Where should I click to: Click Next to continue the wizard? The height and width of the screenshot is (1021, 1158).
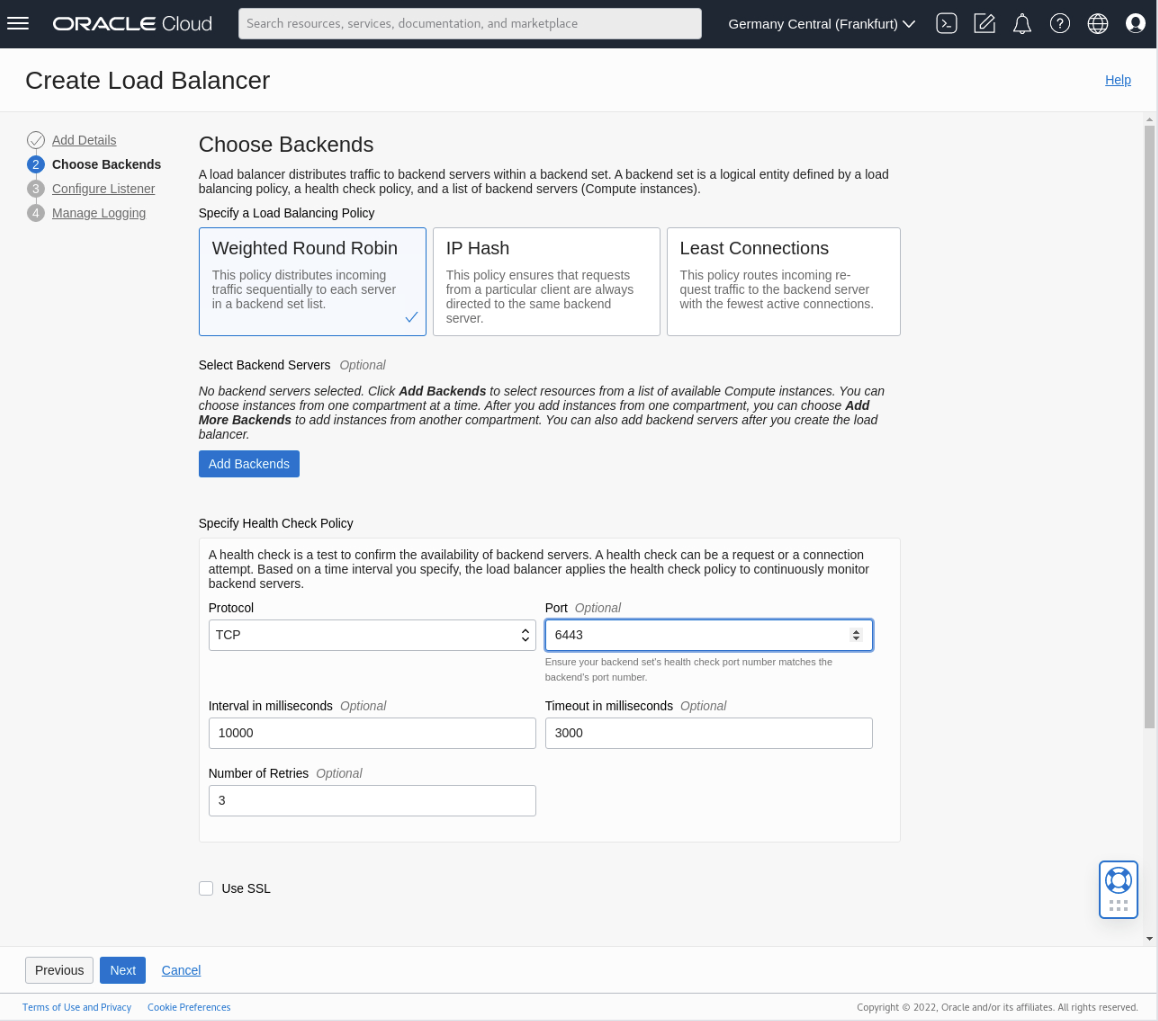122,970
